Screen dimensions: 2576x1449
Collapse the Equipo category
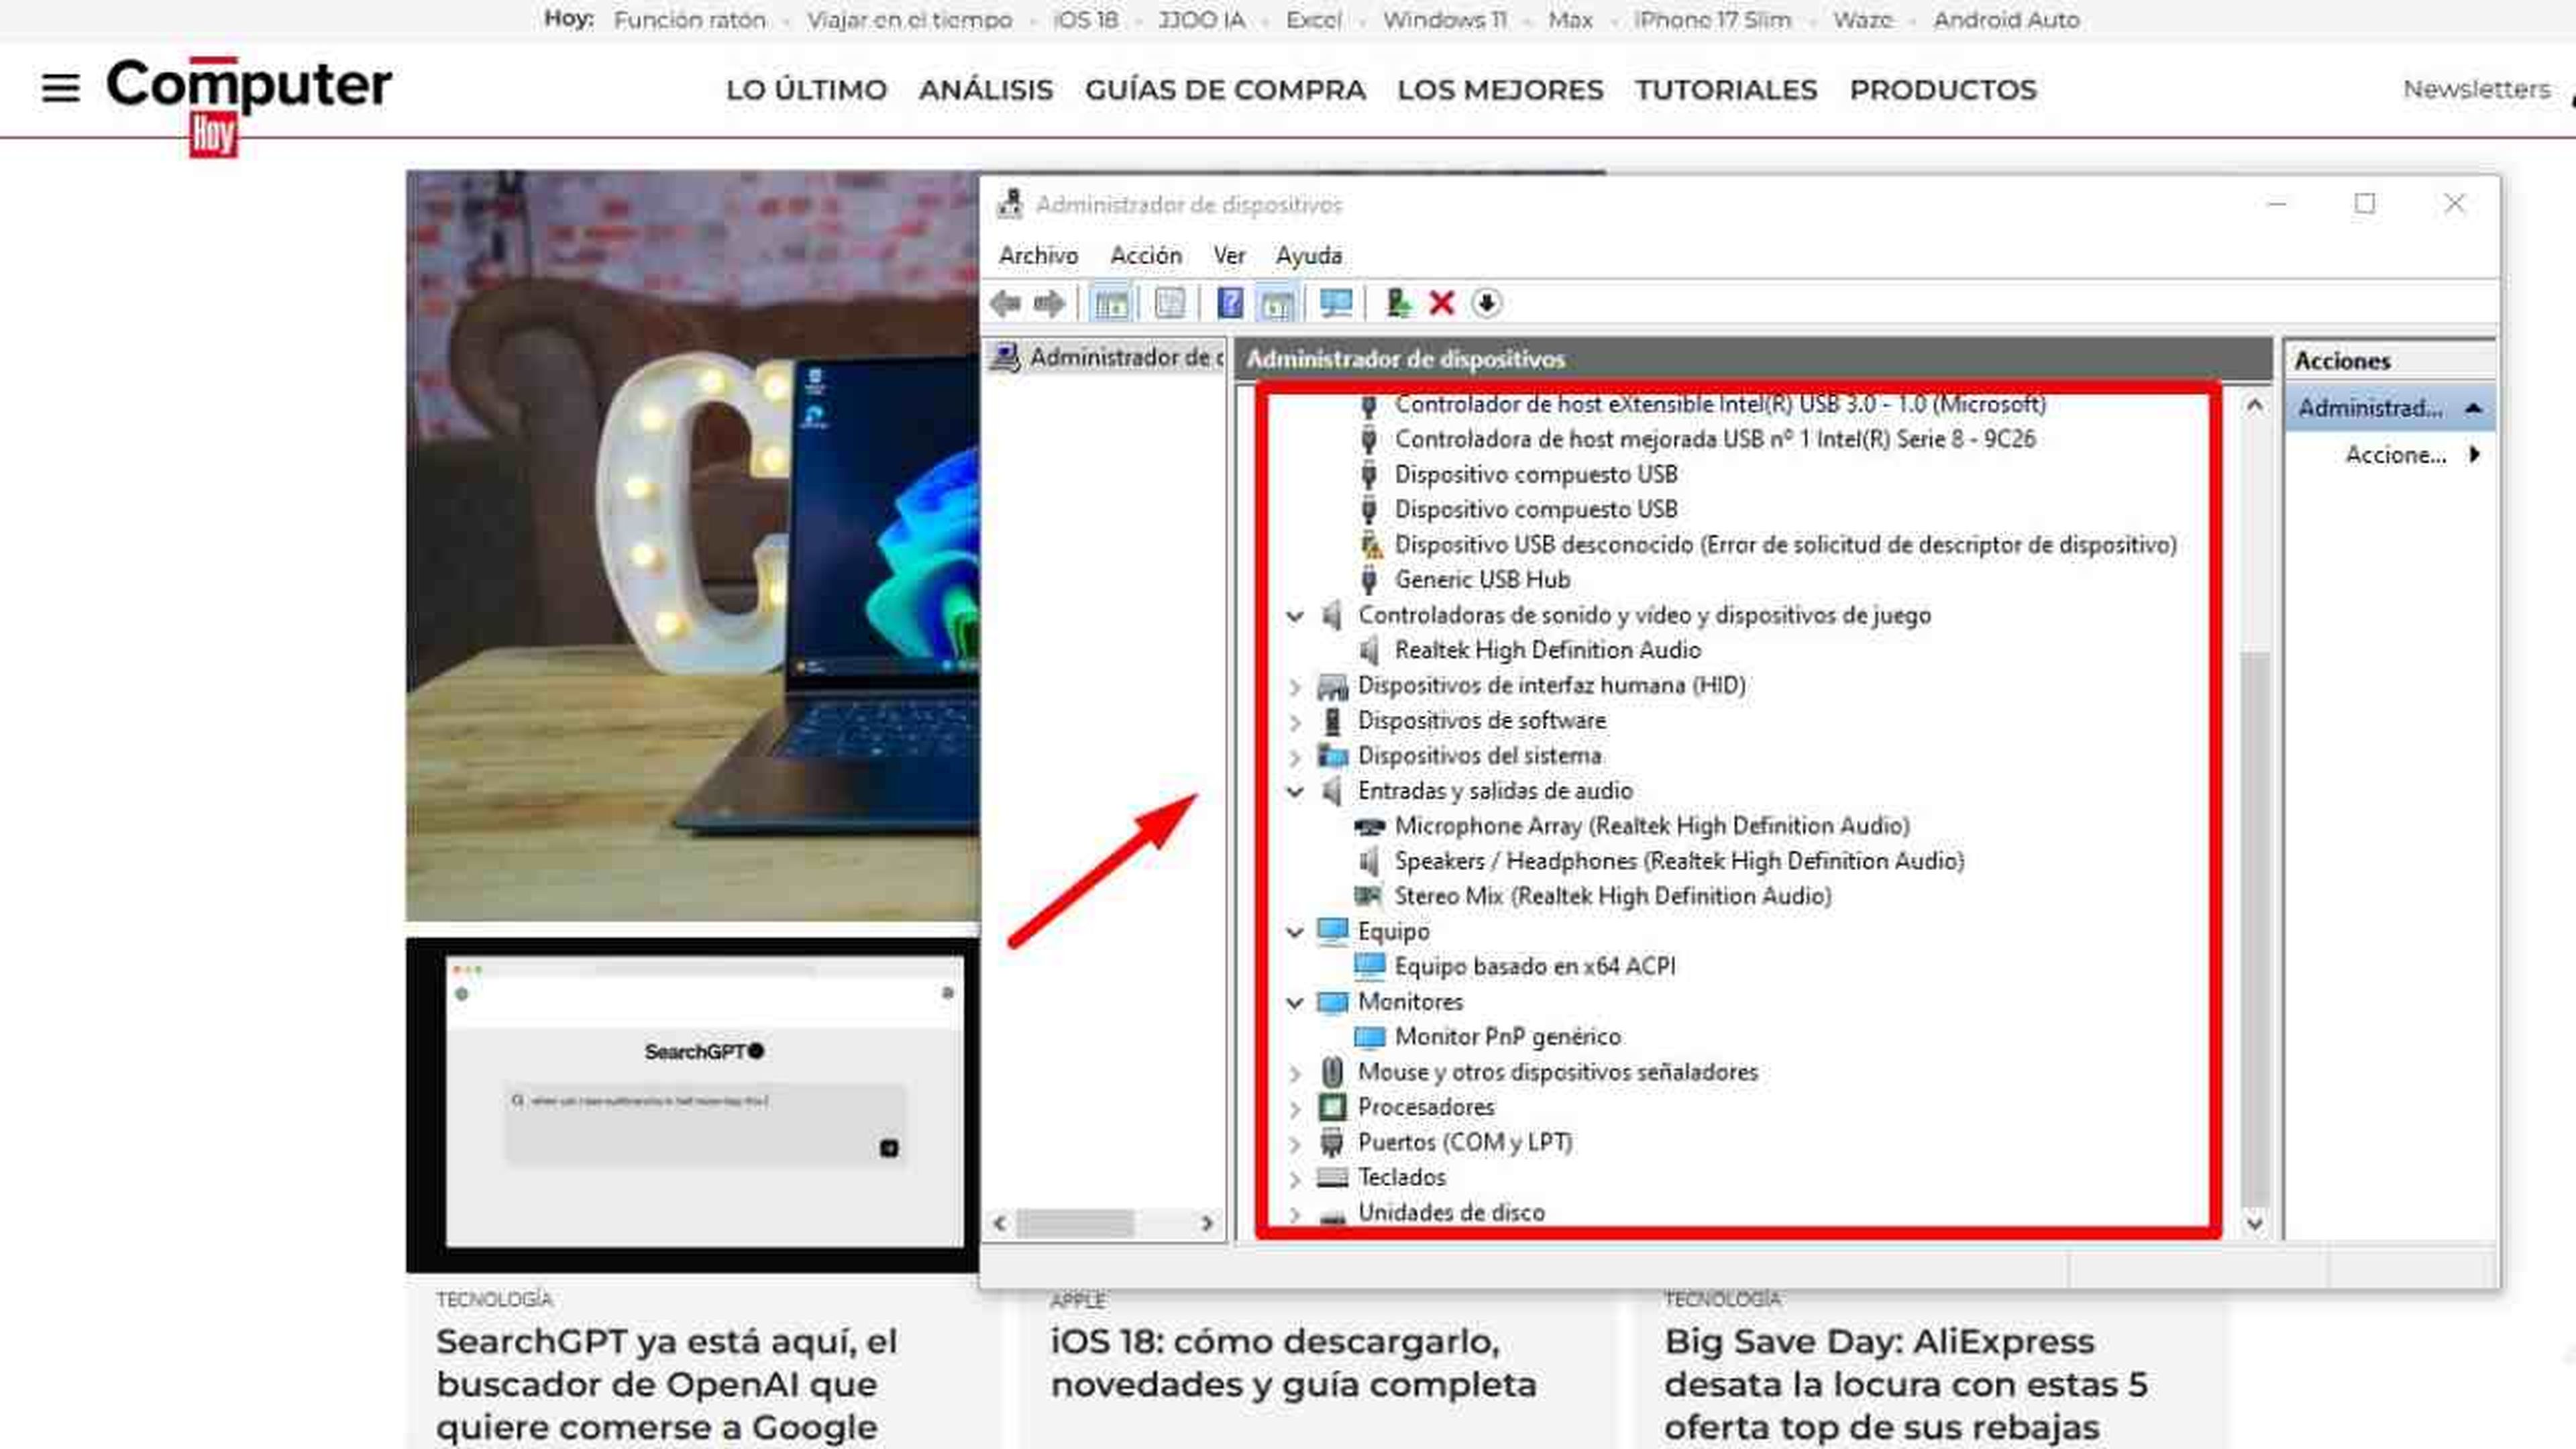click(x=1295, y=933)
